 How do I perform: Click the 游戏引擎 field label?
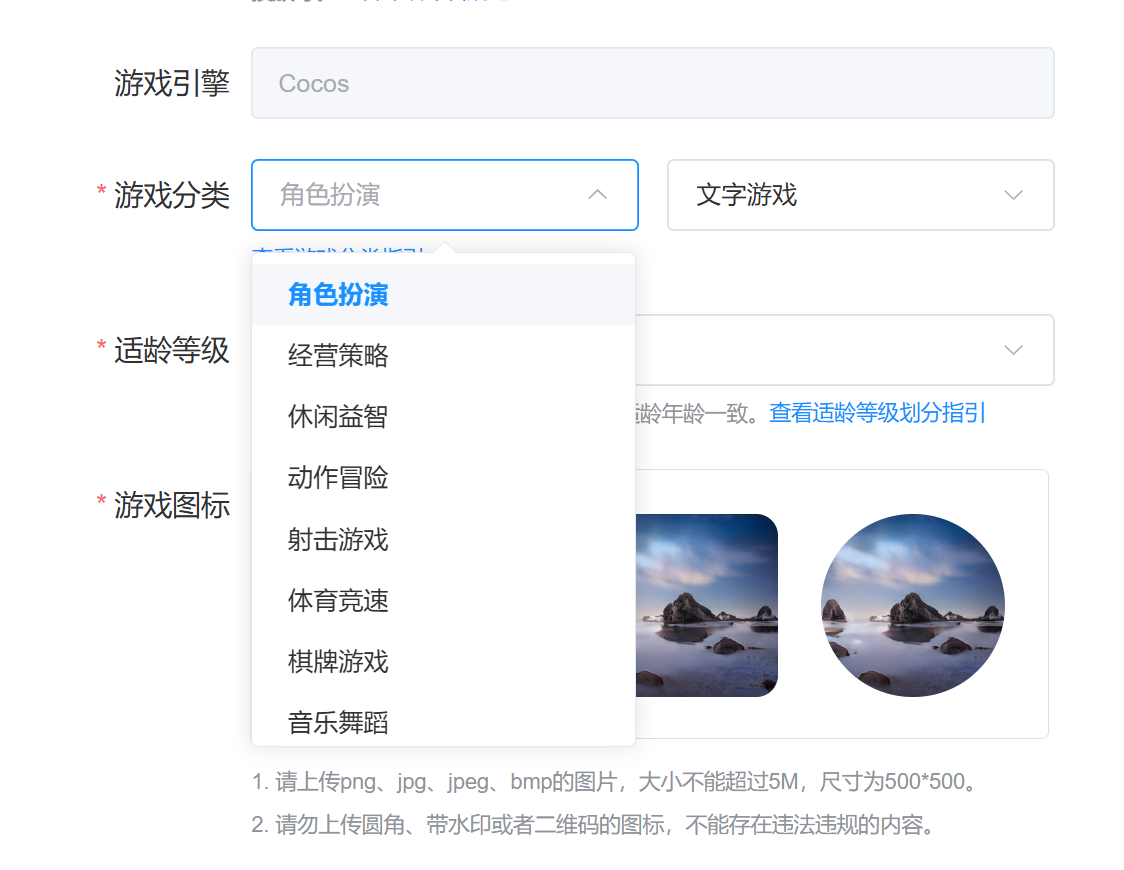tap(172, 83)
